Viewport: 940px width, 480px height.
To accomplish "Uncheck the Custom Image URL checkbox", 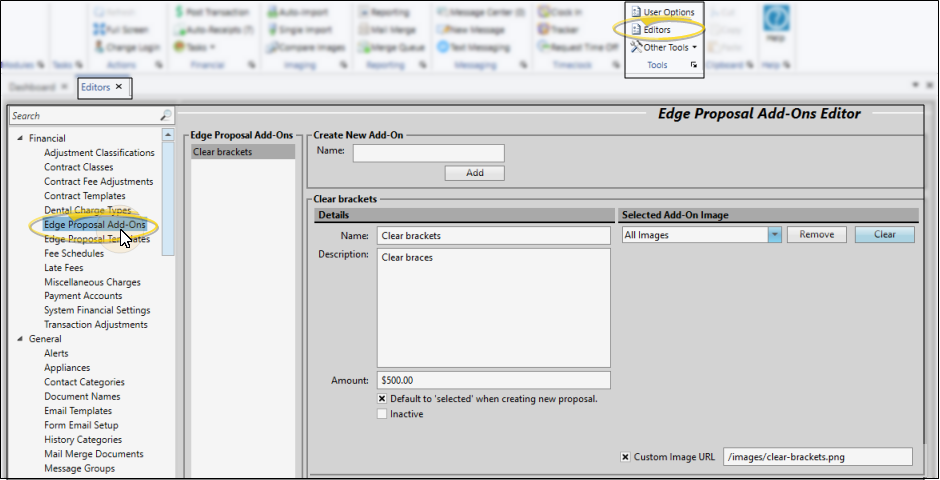I will click(x=626, y=457).
